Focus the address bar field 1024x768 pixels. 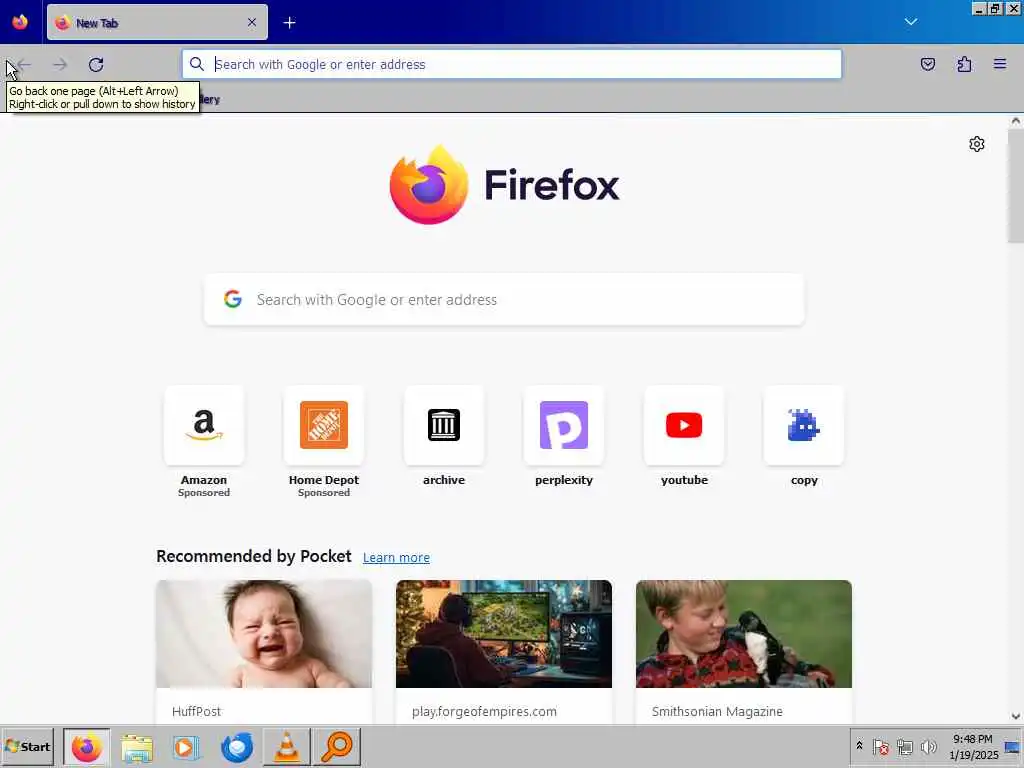(x=512, y=64)
